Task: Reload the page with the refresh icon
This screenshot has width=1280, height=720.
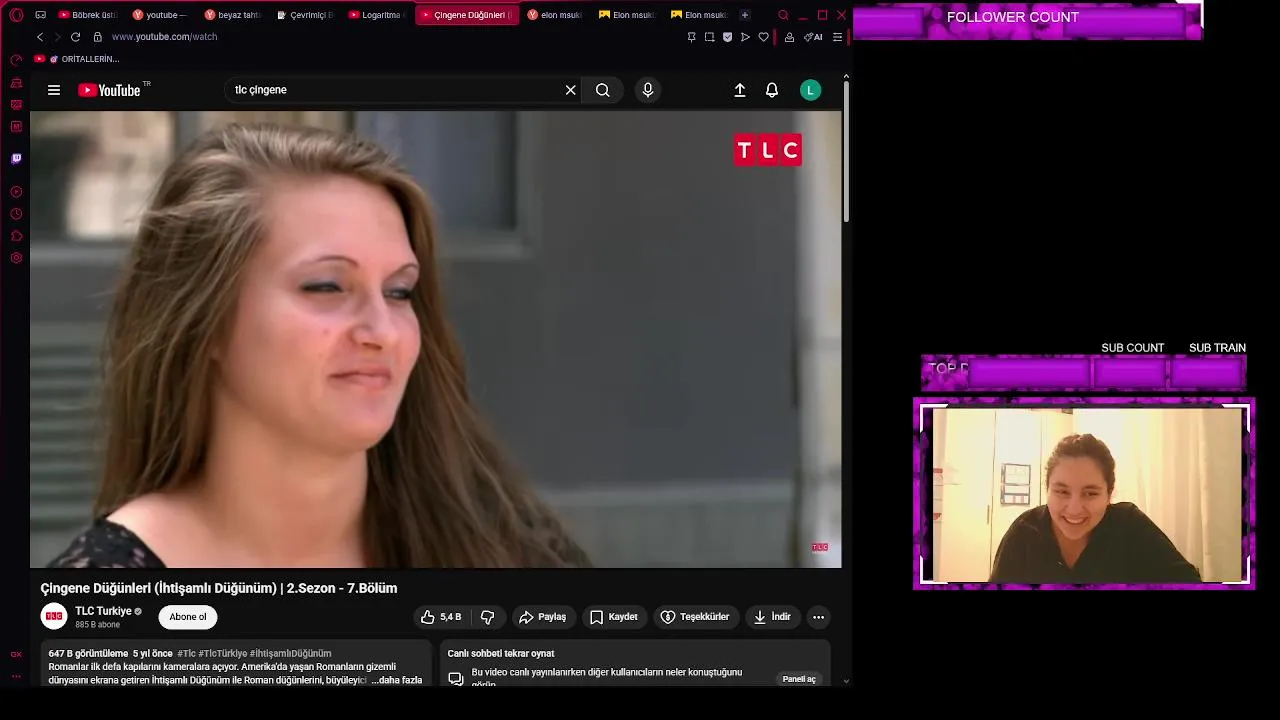Action: tap(75, 37)
